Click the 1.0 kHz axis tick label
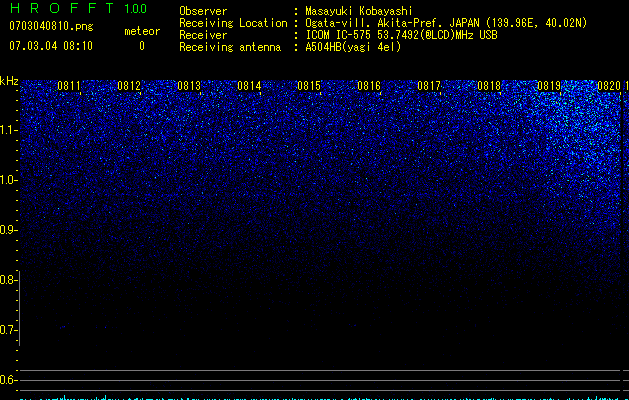The width and height of the screenshot is (629, 400). [x=8, y=180]
